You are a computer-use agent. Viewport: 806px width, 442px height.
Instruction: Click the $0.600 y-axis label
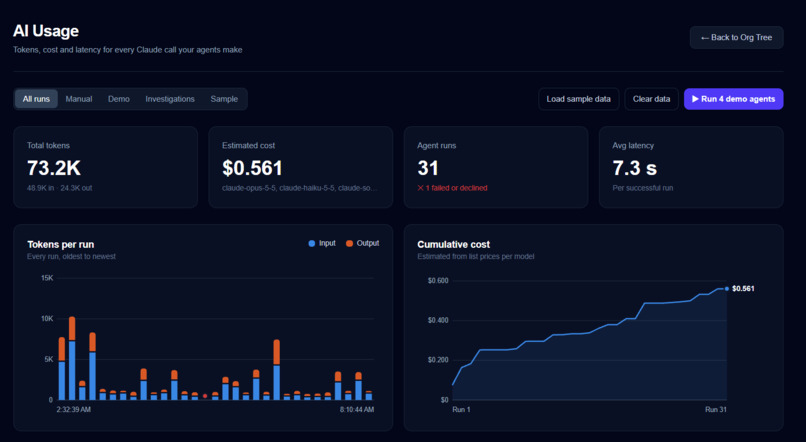pyautogui.click(x=438, y=281)
